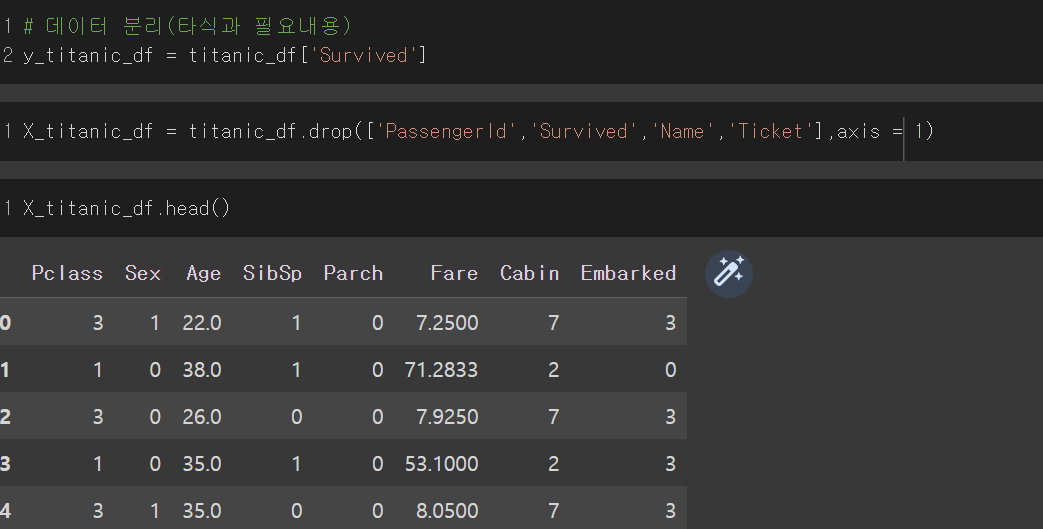Click the Fare column header
Image resolution: width=1043 pixels, height=529 pixels.
454,273
